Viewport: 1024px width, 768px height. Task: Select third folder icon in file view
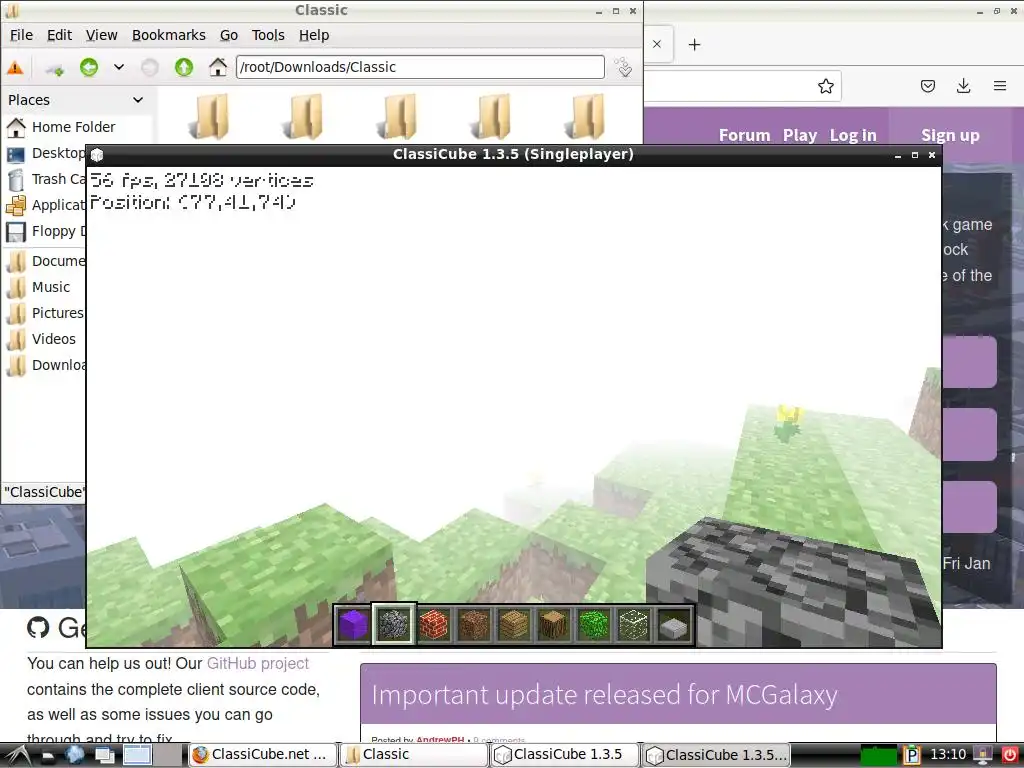(x=397, y=117)
